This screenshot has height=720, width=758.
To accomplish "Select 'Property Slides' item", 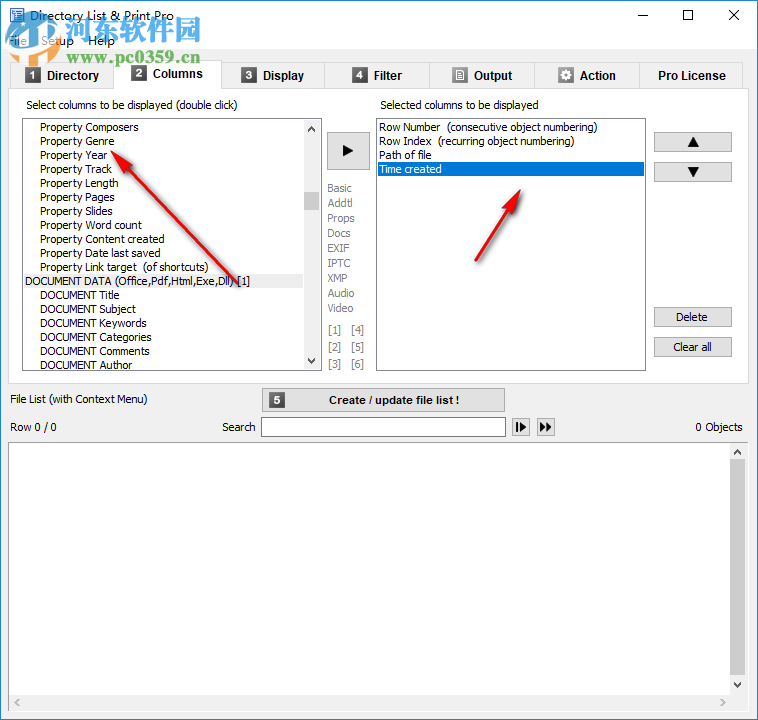I will pos(76,211).
